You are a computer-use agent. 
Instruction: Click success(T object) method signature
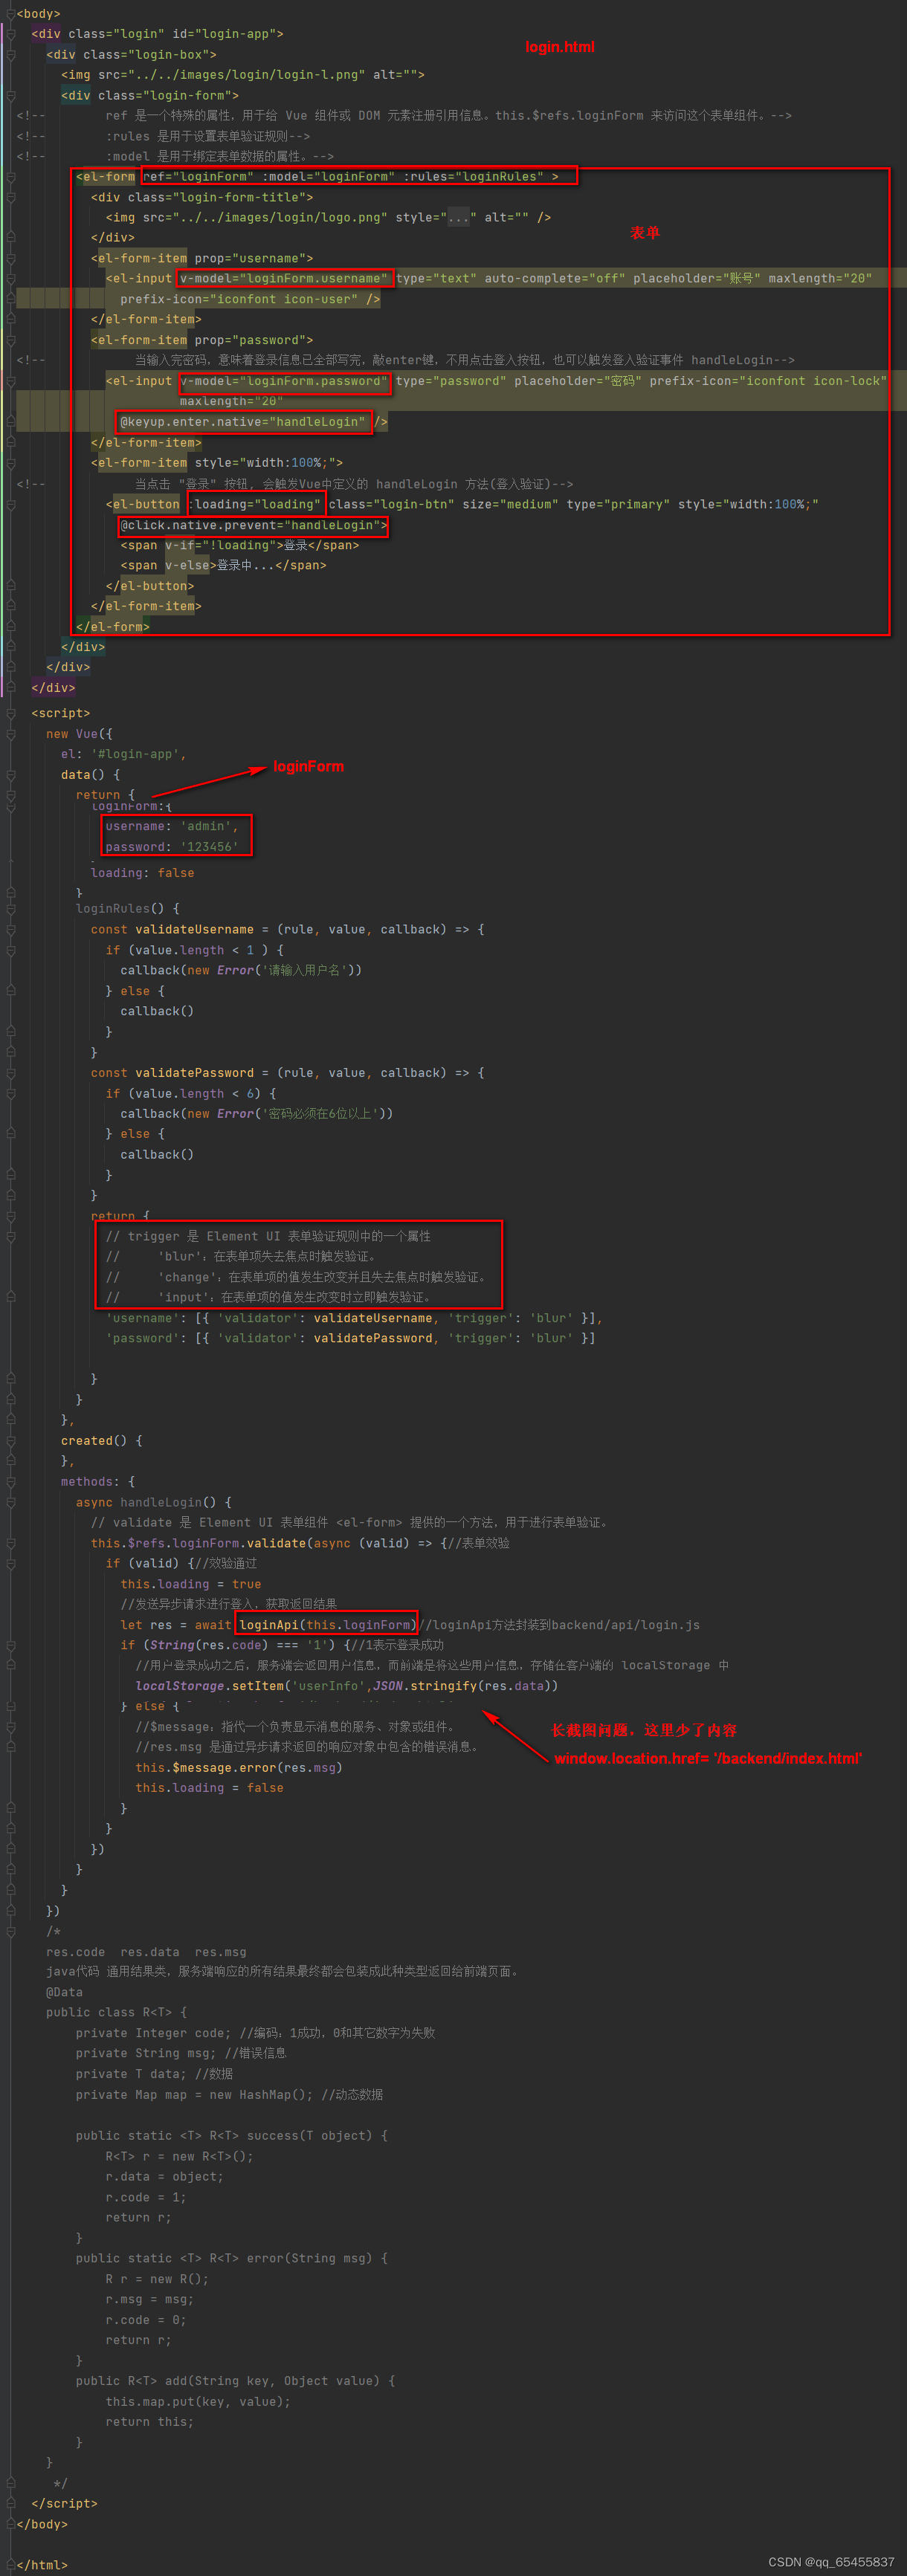[x=232, y=2135]
